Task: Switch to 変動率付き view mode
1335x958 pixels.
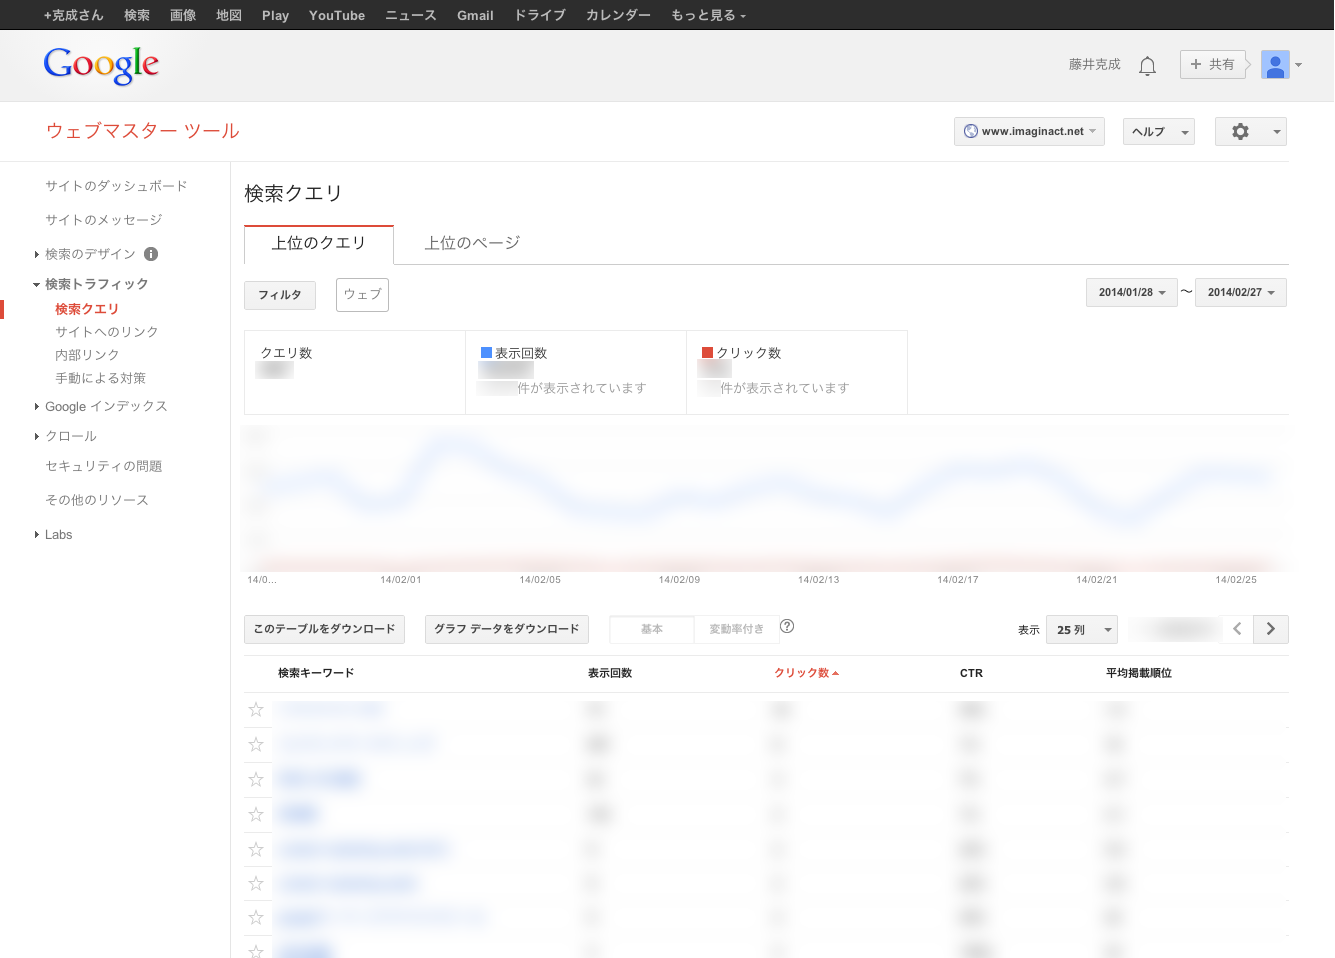Action: pyautogui.click(x=736, y=629)
